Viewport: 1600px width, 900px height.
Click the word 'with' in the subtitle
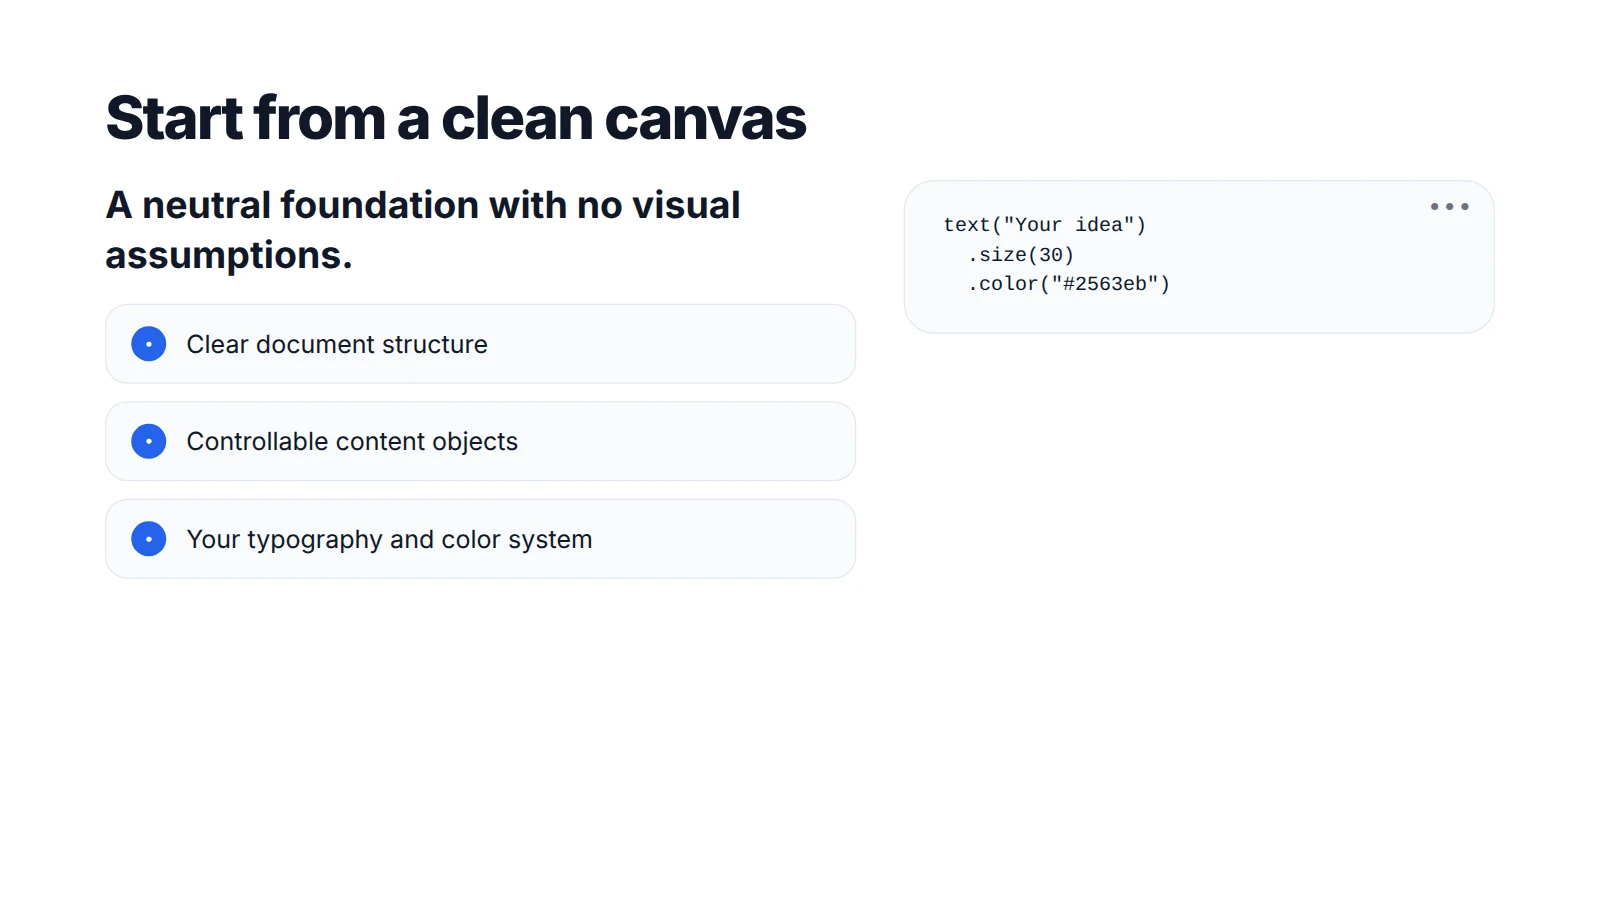[x=527, y=205]
